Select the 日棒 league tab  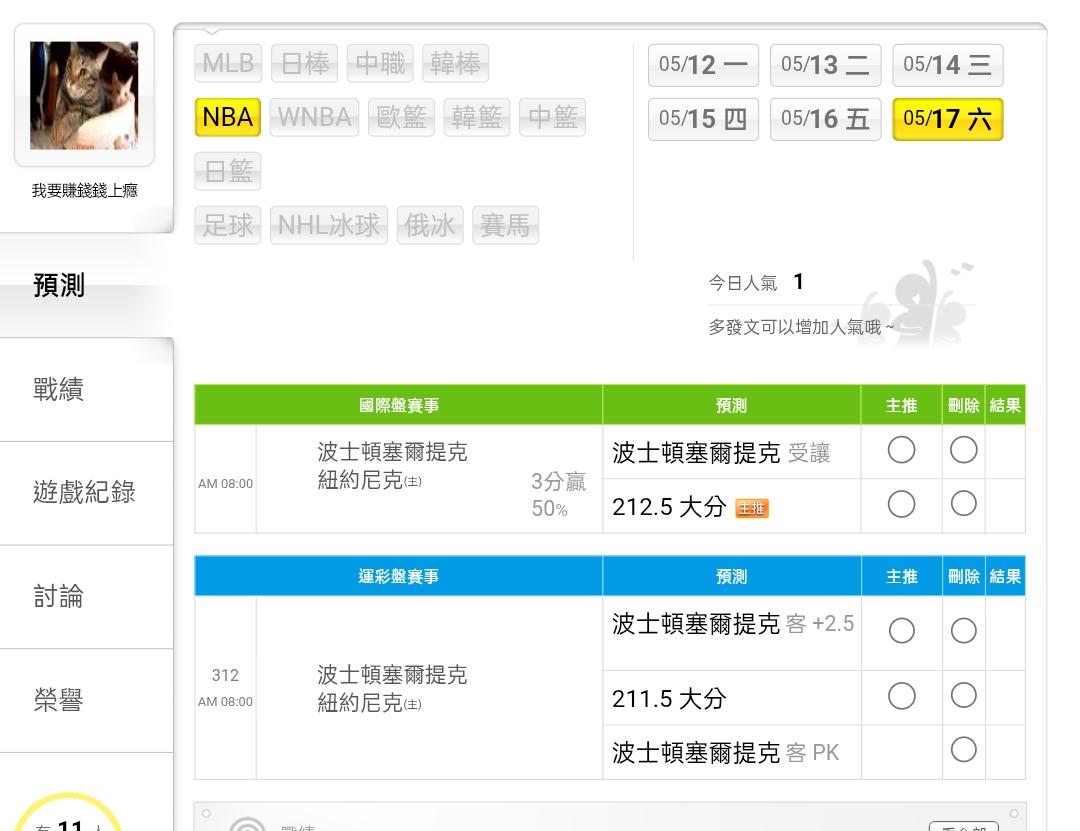pos(304,63)
